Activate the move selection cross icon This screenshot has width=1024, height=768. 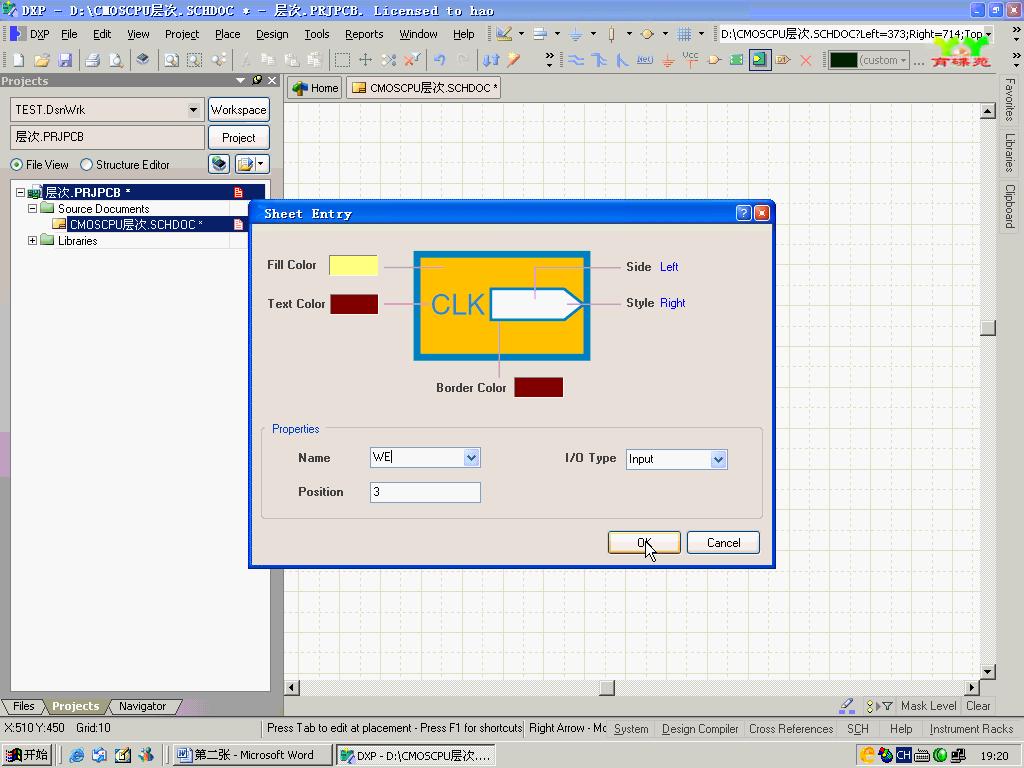point(365,60)
